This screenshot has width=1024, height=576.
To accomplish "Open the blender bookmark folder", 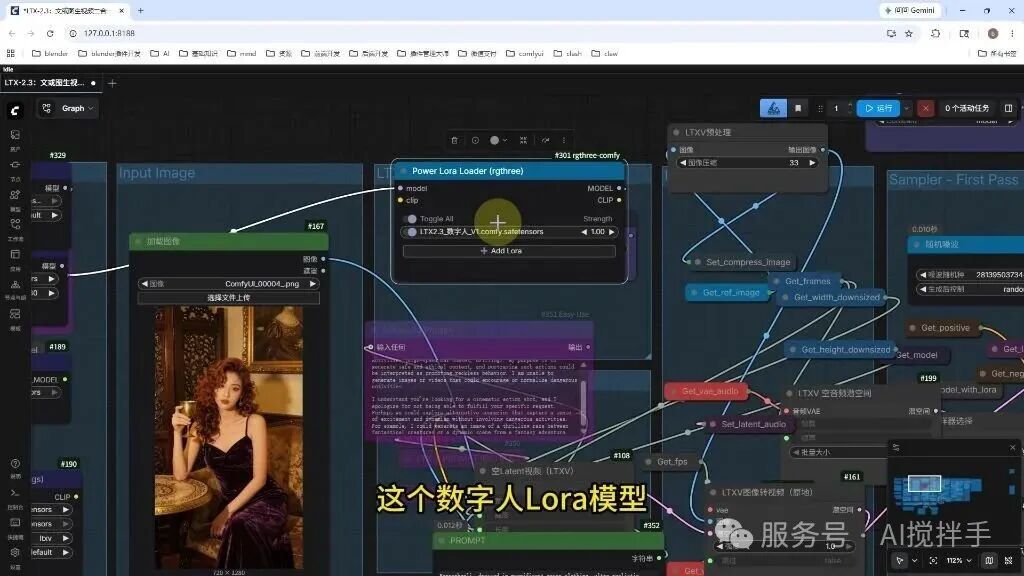I will [x=50, y=54].
